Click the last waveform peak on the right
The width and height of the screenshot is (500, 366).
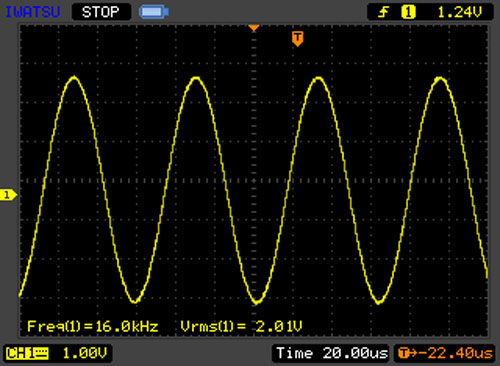pos(440,79)
